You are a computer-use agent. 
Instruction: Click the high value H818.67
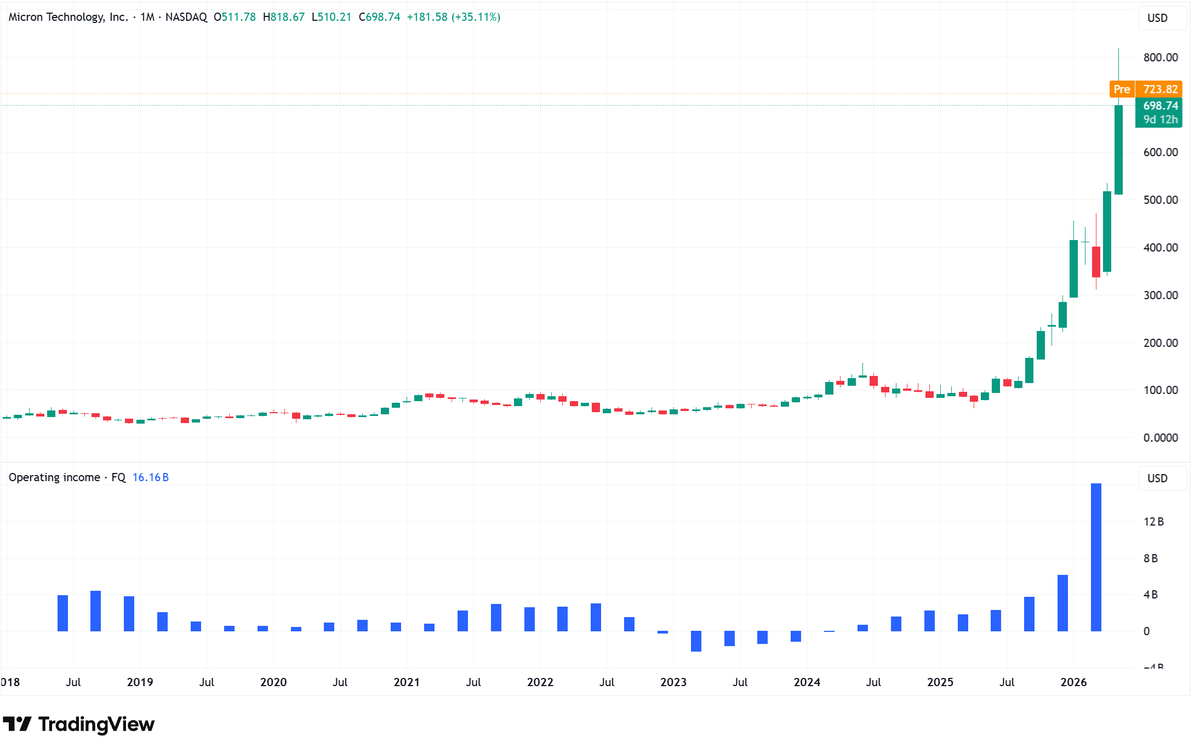click(x=286, y=18)
